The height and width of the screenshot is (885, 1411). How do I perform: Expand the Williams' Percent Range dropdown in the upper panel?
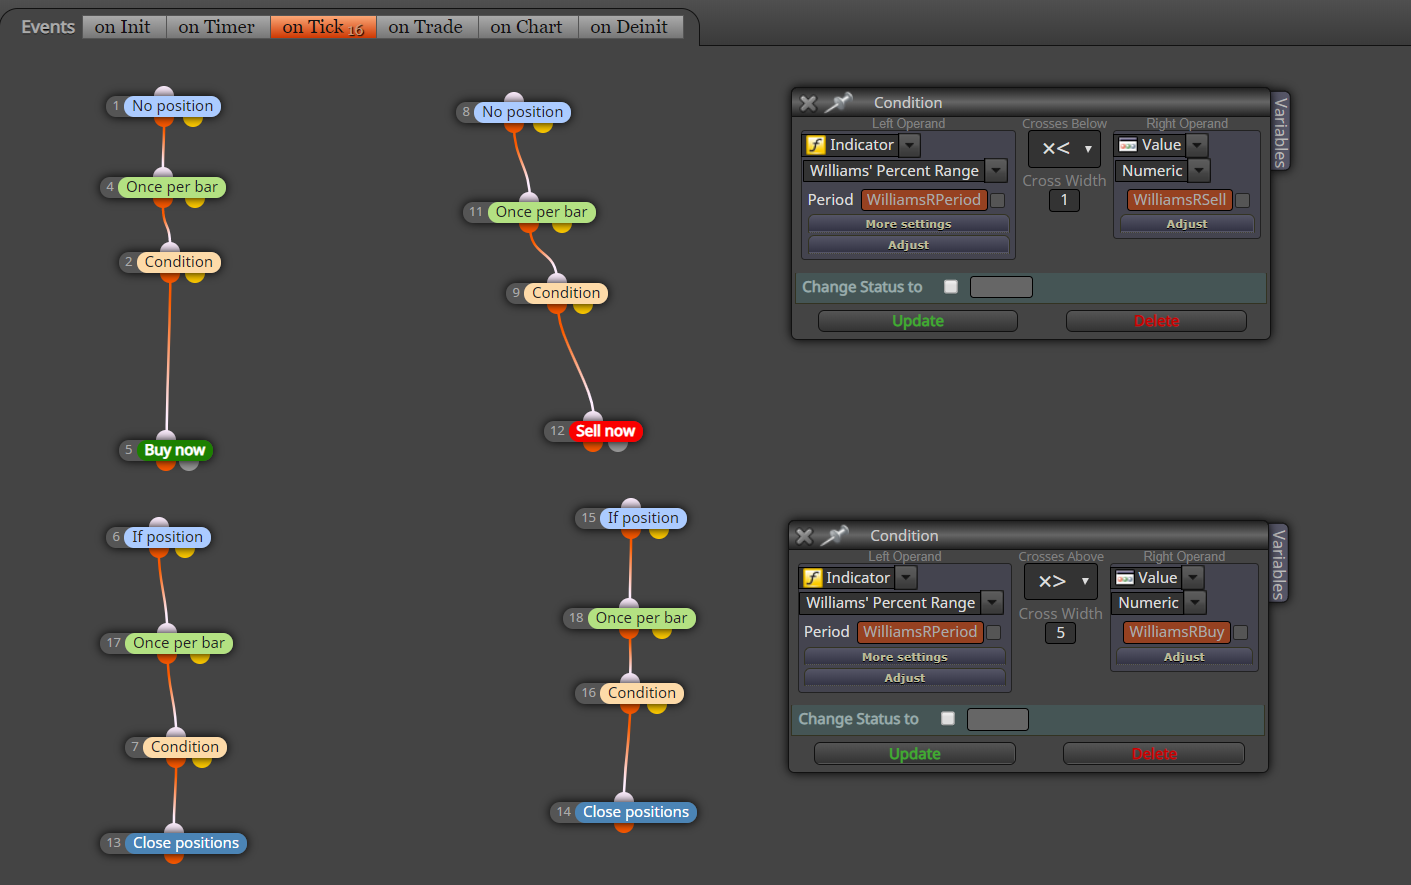click(996, 171)
